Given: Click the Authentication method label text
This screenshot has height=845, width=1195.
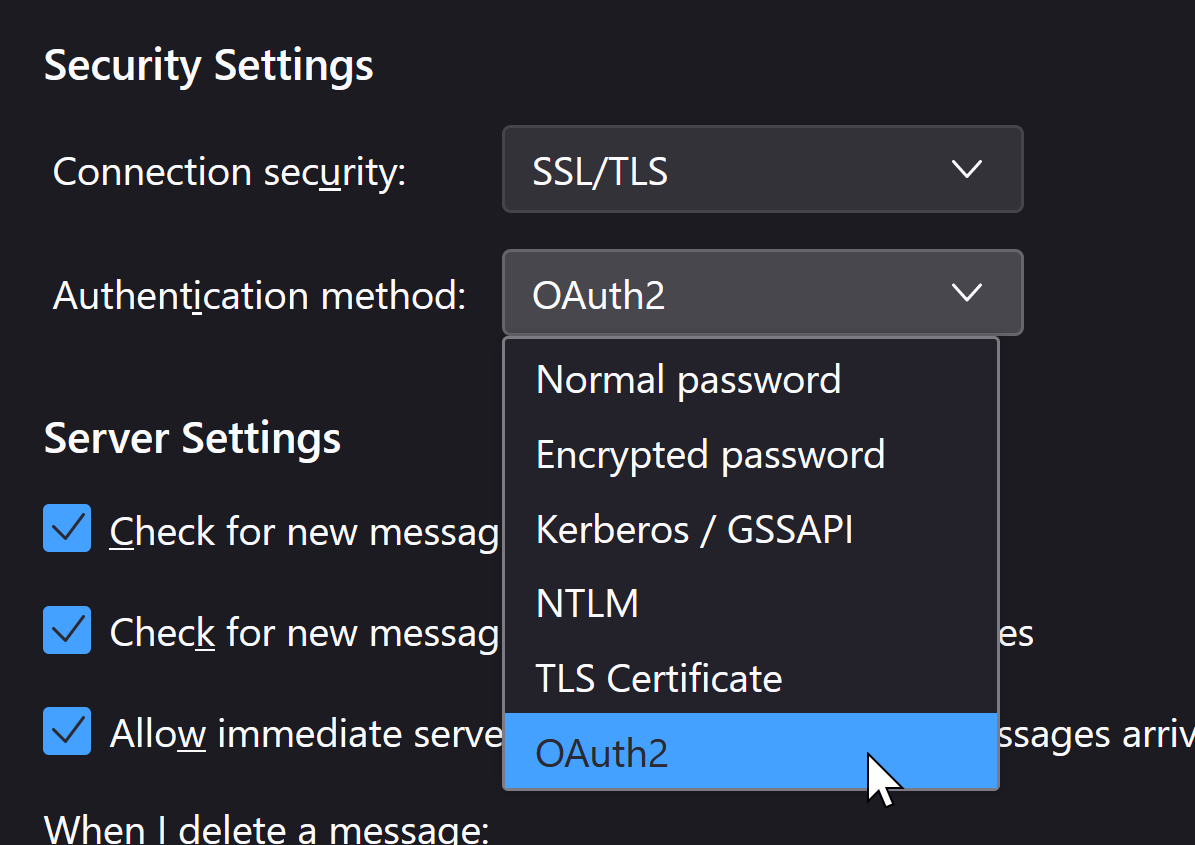Looking at the screenshot, I should [259, 296].
